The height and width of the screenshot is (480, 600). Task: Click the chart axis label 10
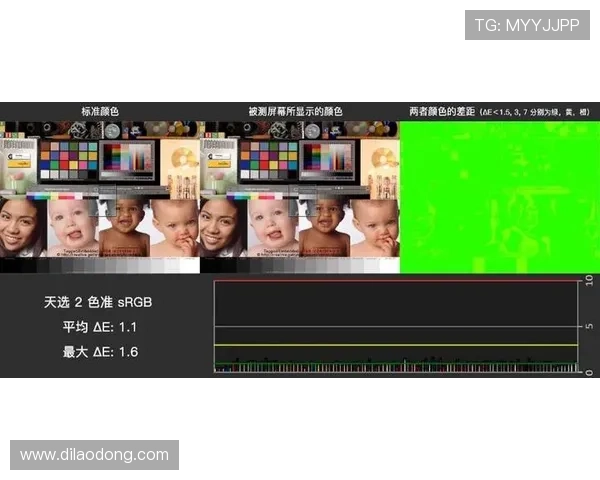[589, 281]
